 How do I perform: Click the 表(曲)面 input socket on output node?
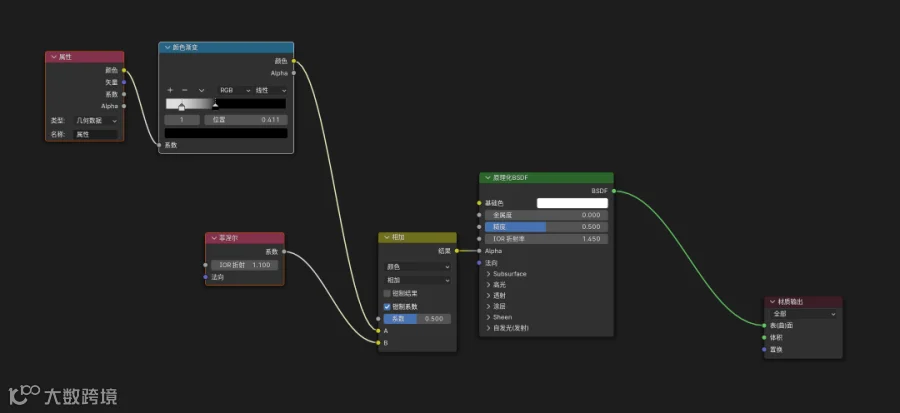[765, 325]
